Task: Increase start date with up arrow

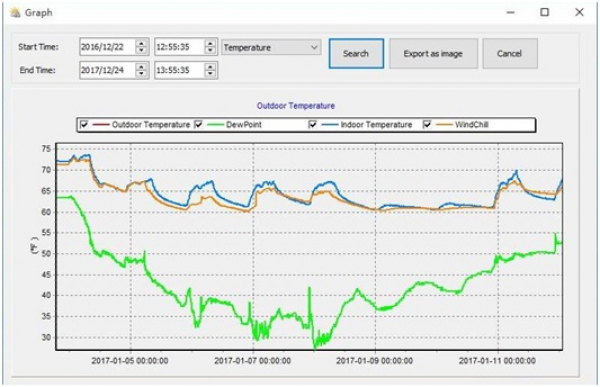Action: point(142,43)
